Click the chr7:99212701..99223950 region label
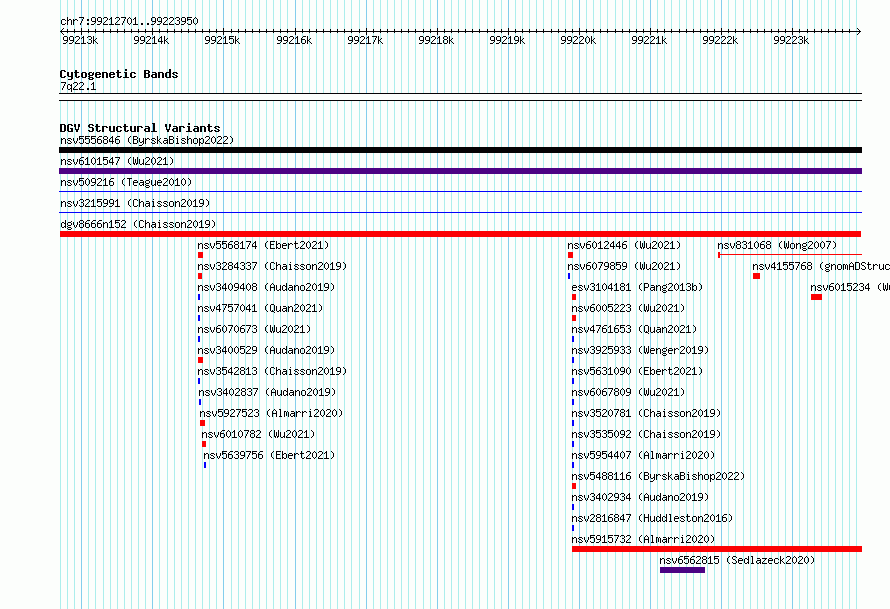Viewport: 890px width, 609px height. coord(129,21)
